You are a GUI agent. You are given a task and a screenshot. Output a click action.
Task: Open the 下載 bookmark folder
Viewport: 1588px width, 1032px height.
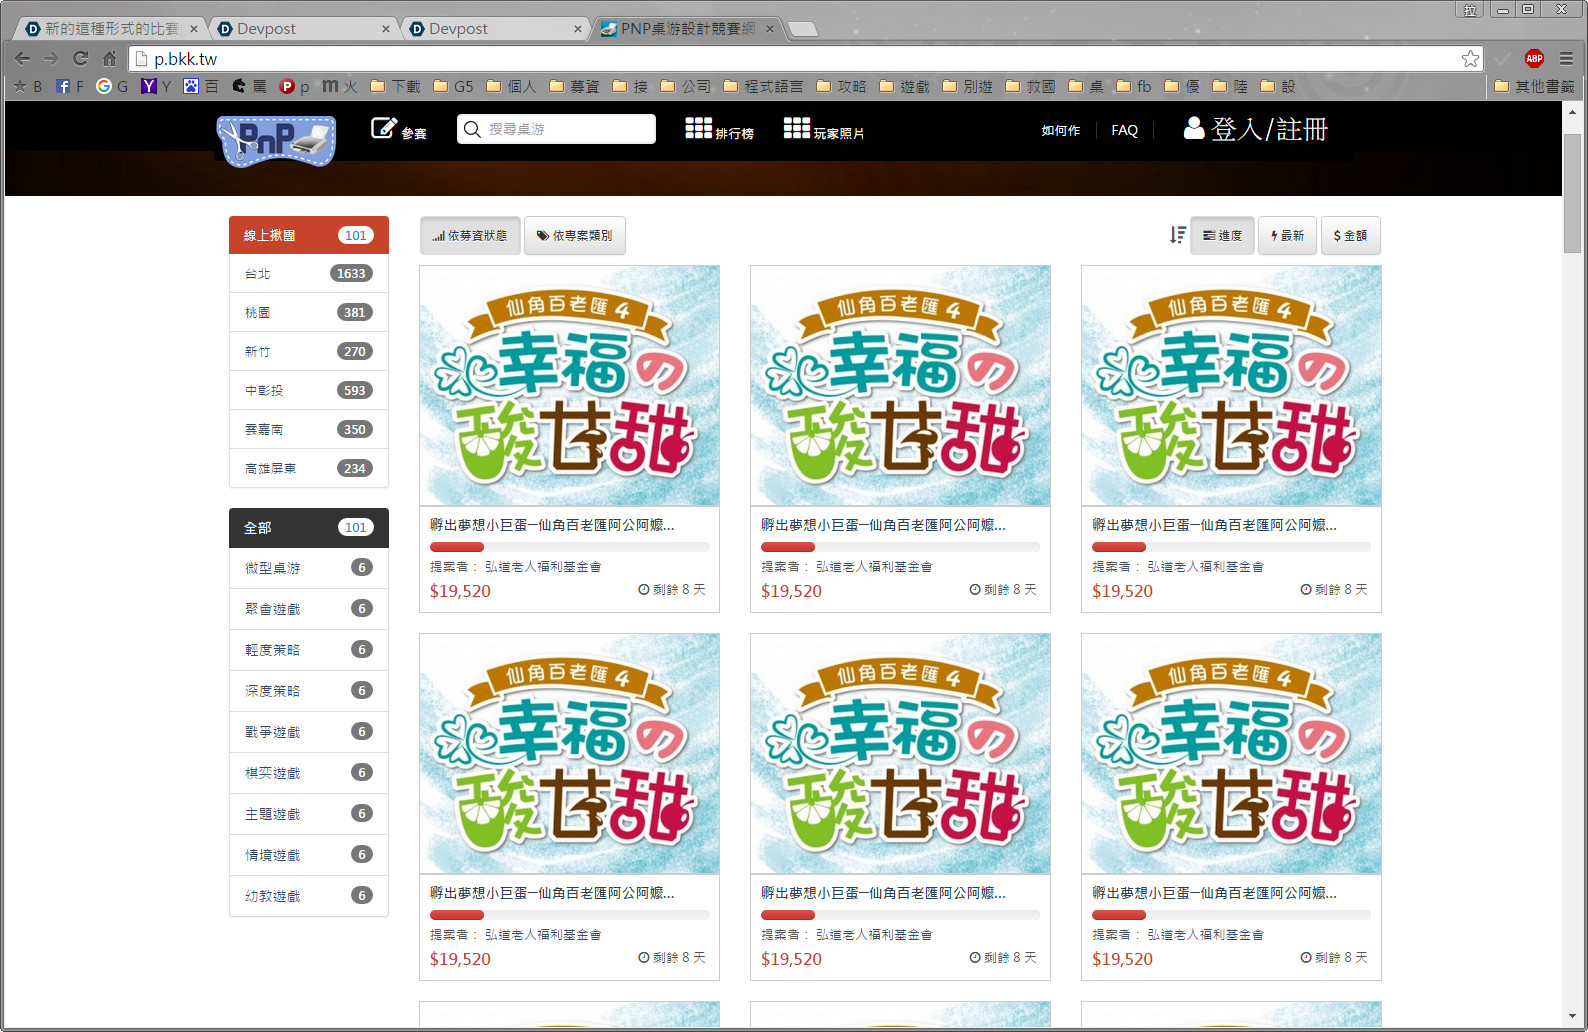point(395,87)
